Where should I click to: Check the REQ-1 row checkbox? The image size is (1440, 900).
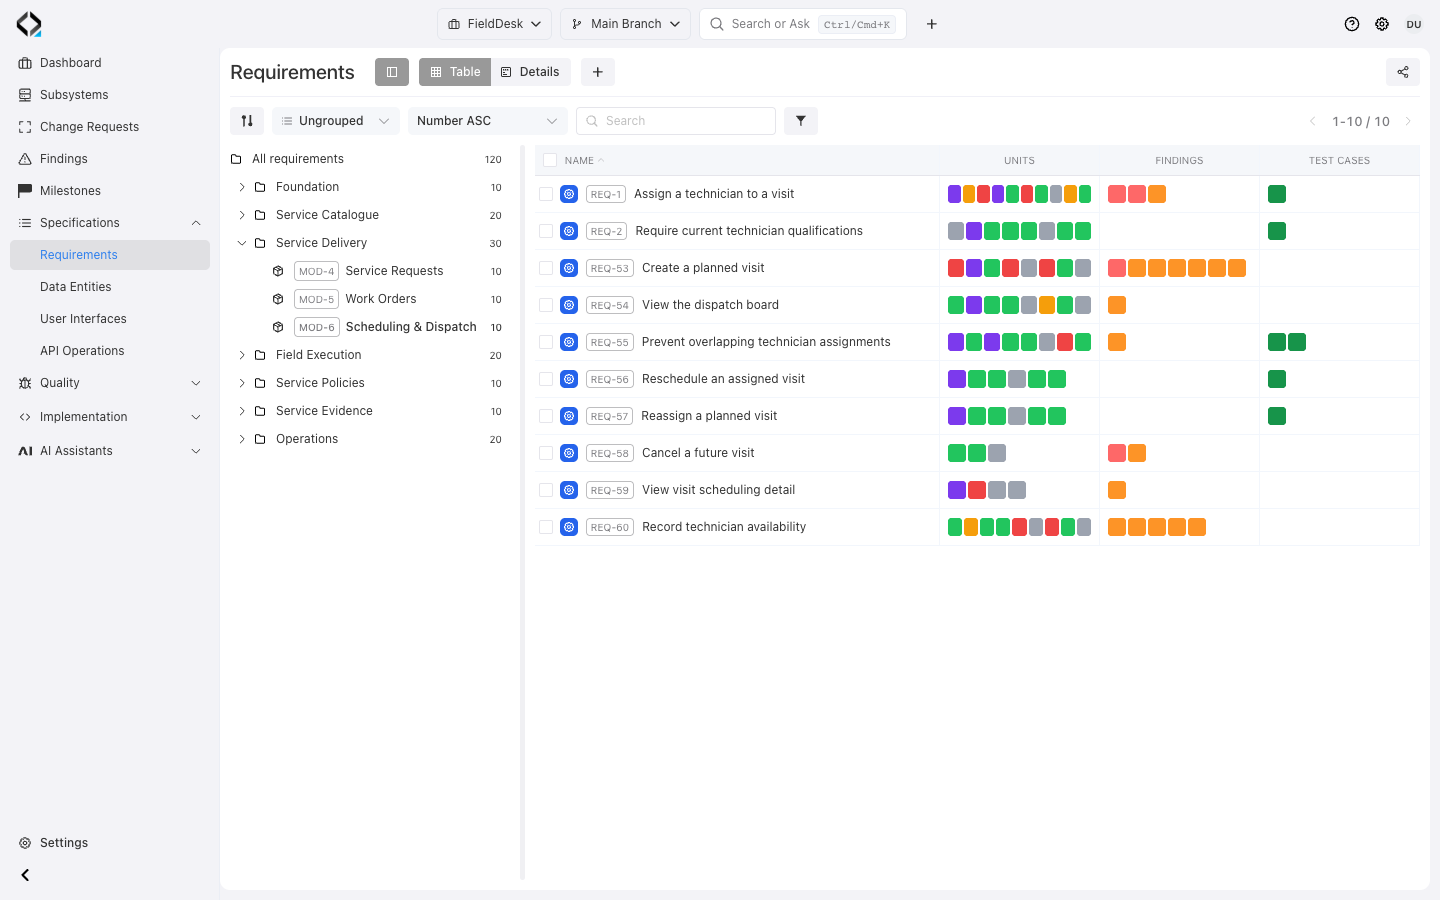(546, 194)
